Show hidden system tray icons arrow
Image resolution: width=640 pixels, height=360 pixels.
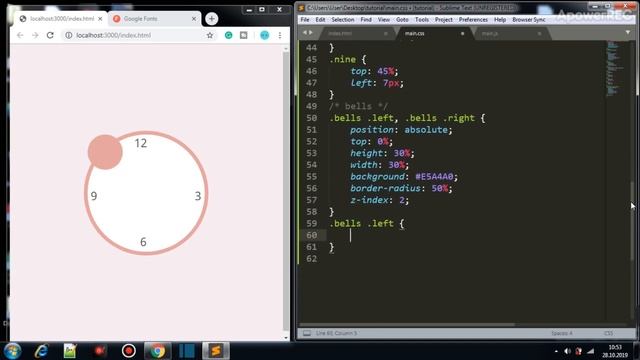(x=556, y=351)
